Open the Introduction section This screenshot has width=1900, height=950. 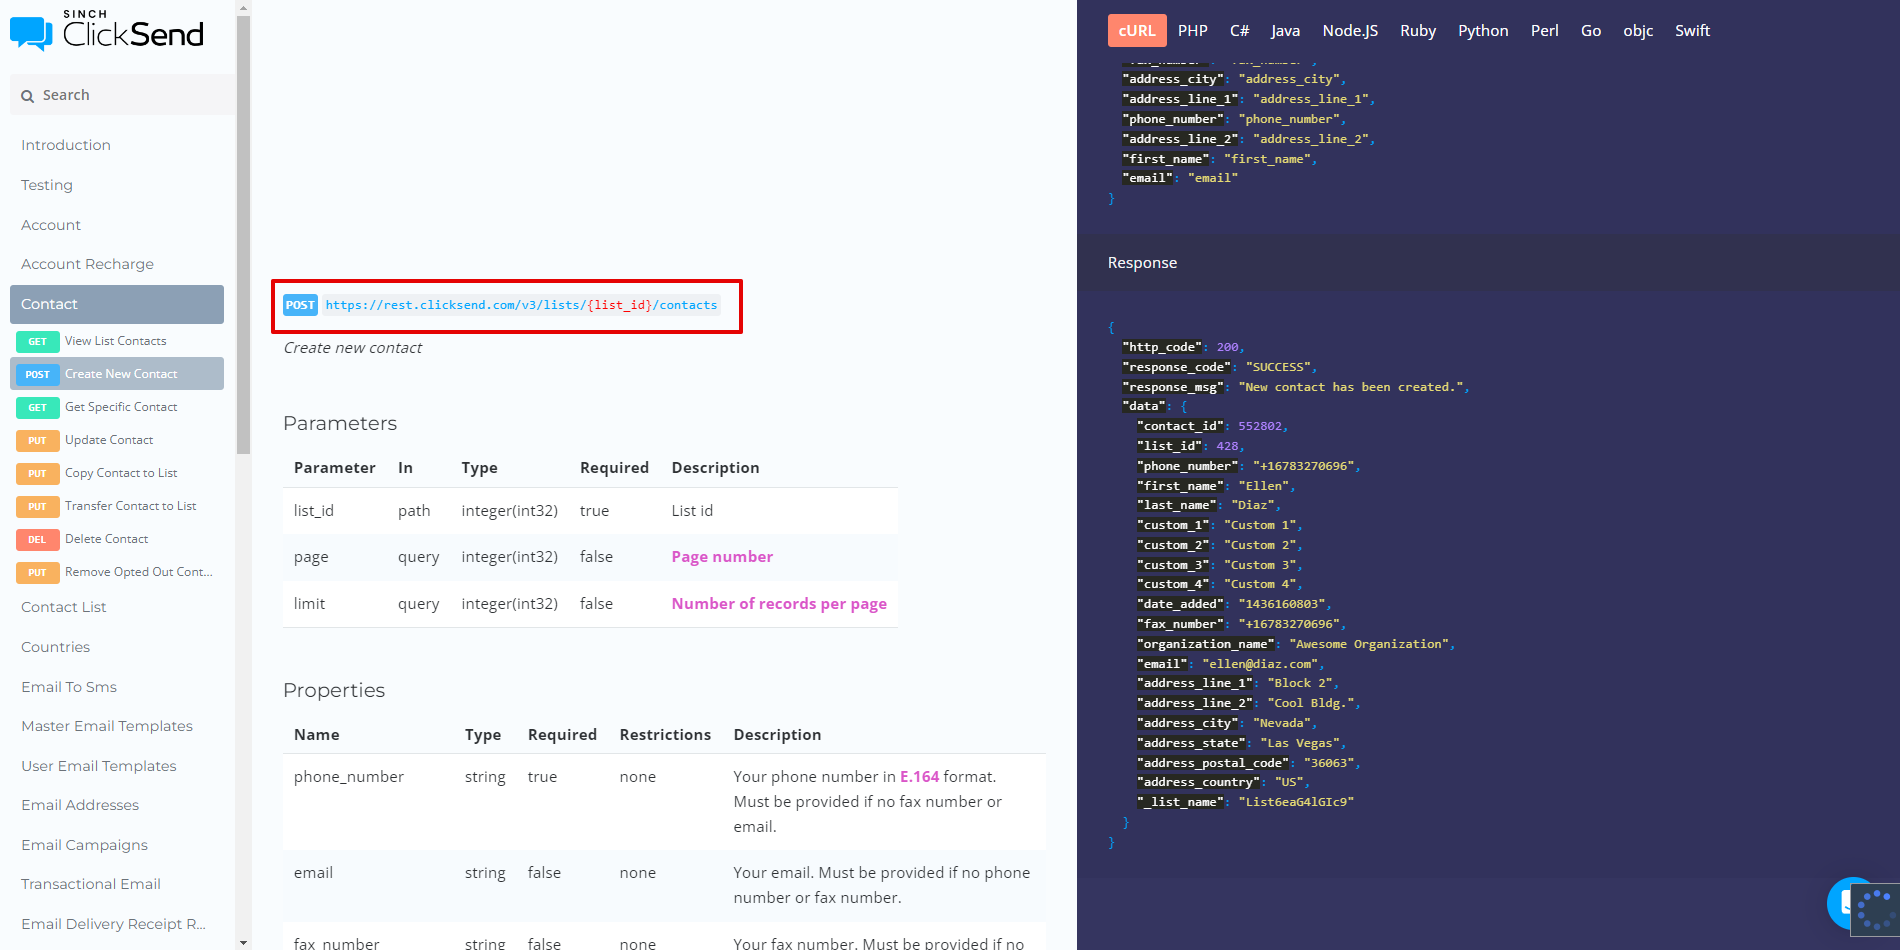click(66, 145)
